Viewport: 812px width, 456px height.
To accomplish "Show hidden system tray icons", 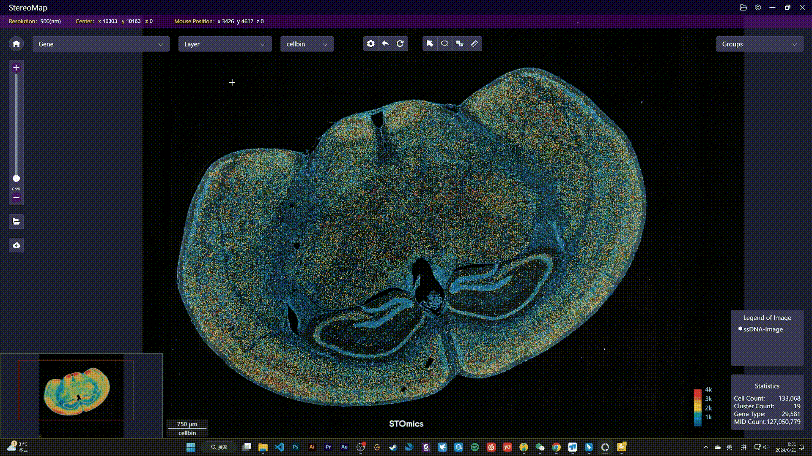I will click(705, 447).
